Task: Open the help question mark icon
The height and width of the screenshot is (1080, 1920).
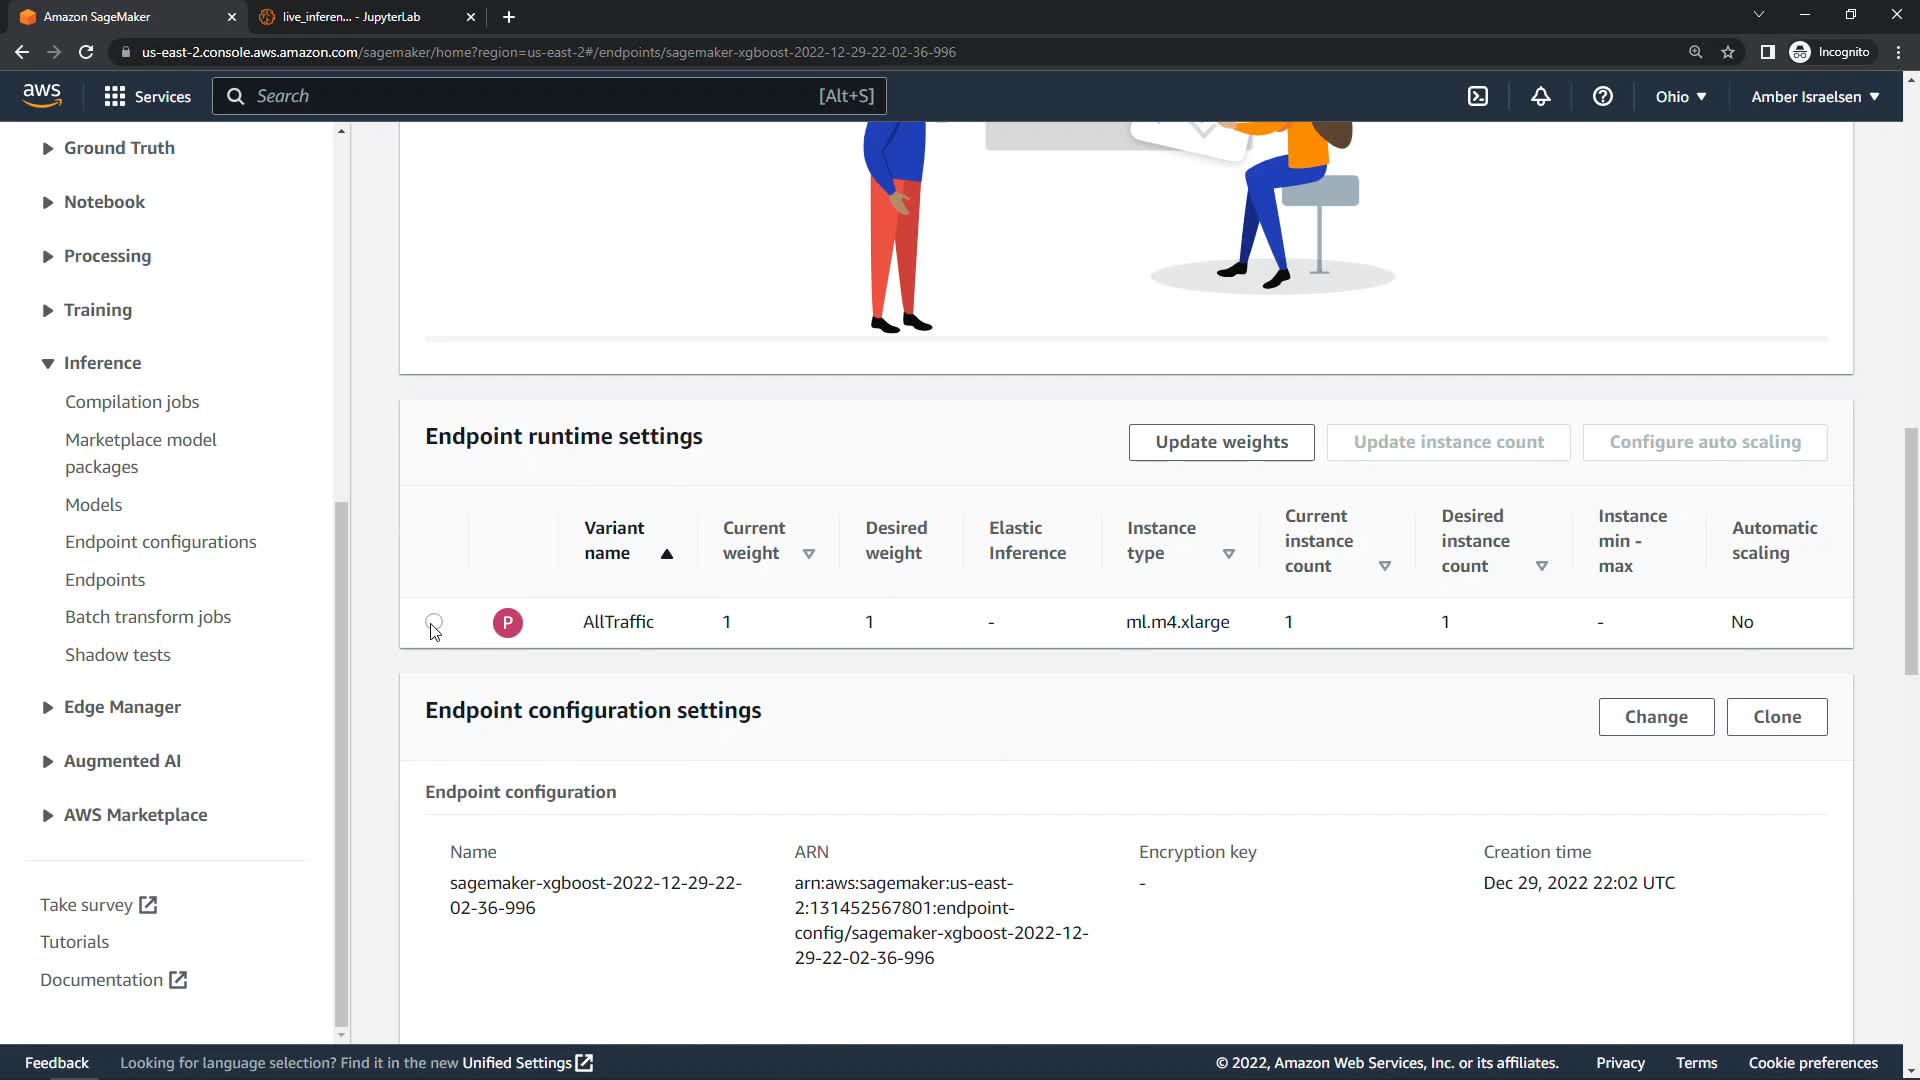Action: point(1603,96)
